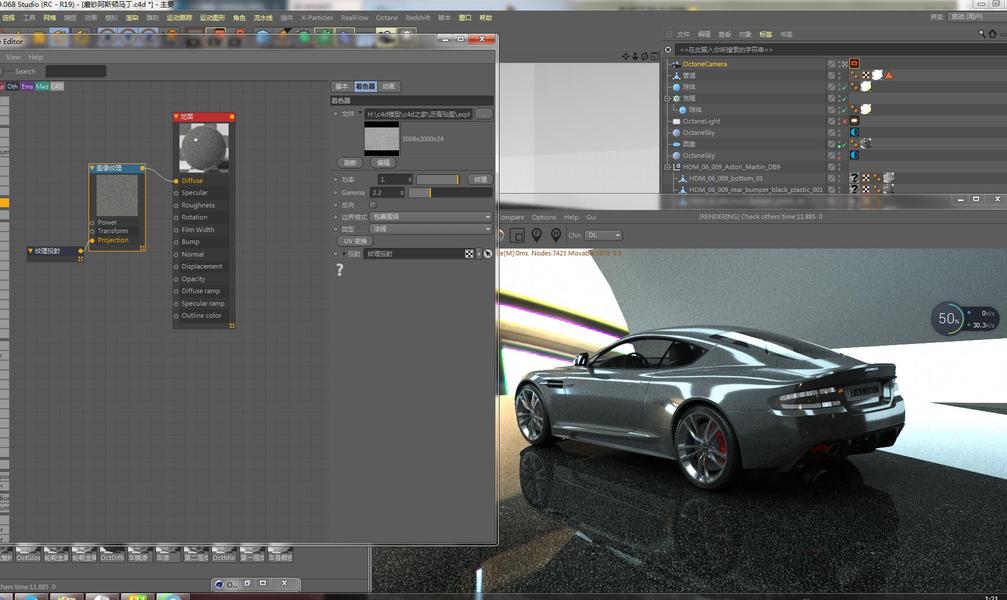The width and height of the screenshot is (1007, 600).
Task: Click the round edit icon beside 纹理投射 field
Action: click(488, 254)
